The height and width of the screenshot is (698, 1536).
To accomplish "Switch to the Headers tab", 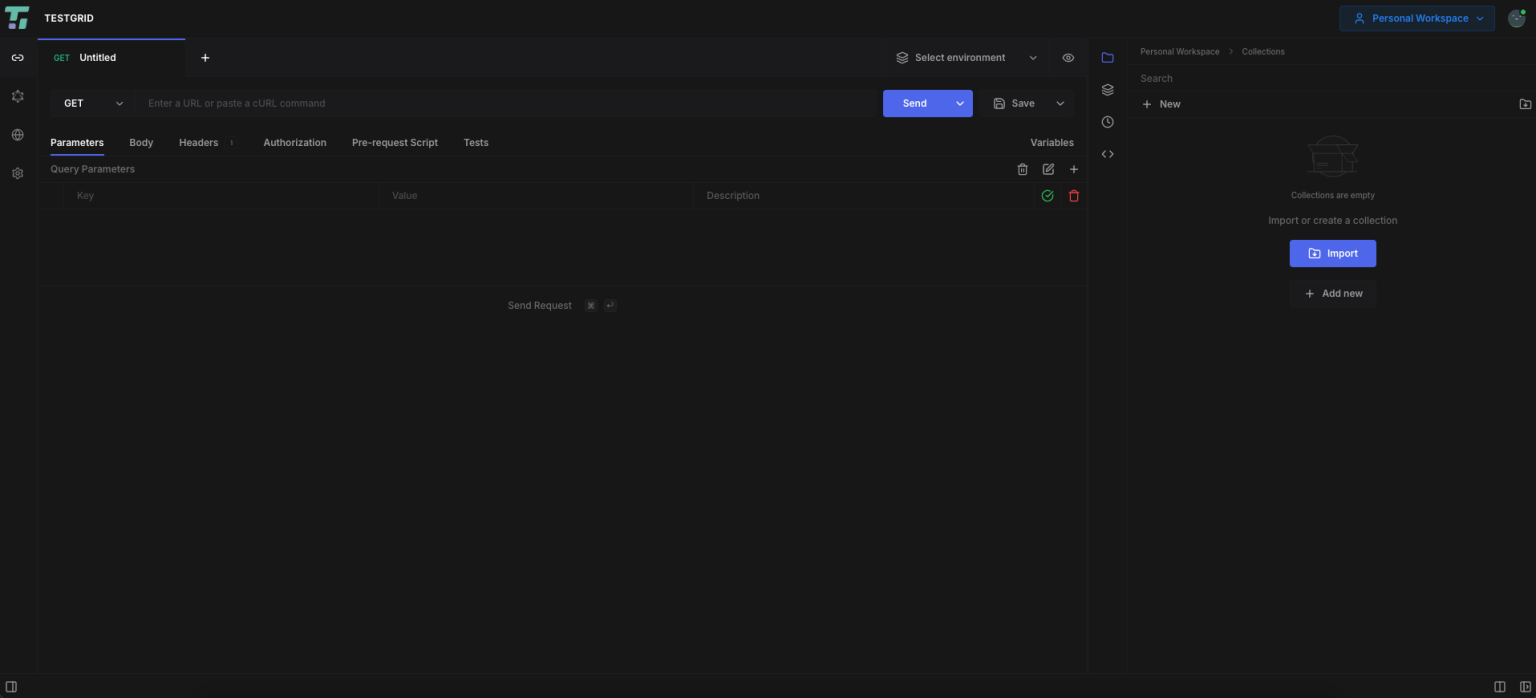I will pyautogui.click(x=206, y=143).
